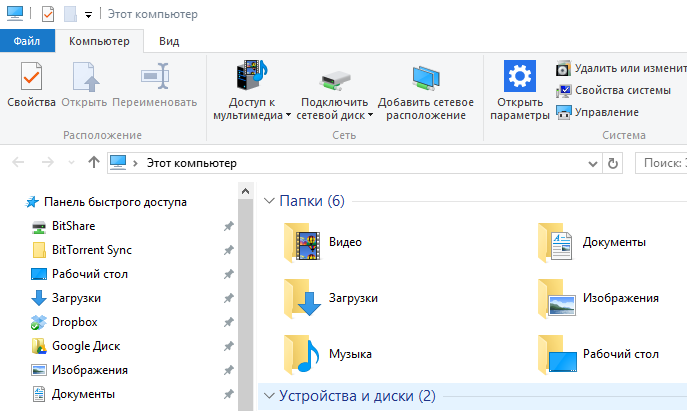Screen dimensions: 687x411
Task: Click the Свойства ribbon icon
Action: (31, 77)
